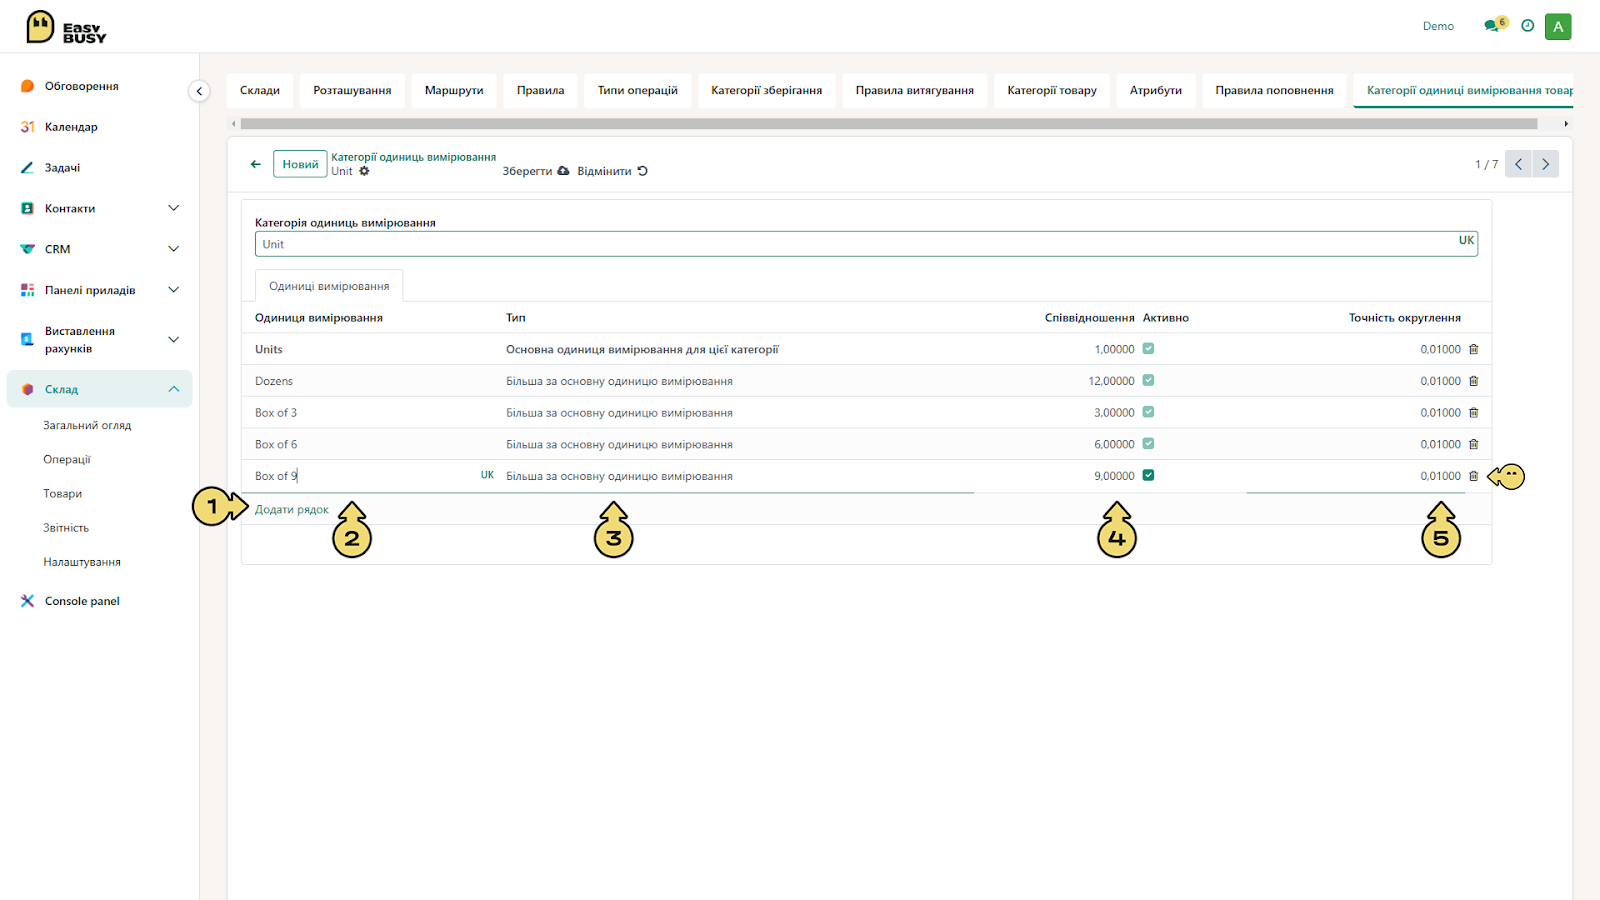Click the Demo link in header
The width and height of the screenshot is (1600, 900).
[1438, 26]
